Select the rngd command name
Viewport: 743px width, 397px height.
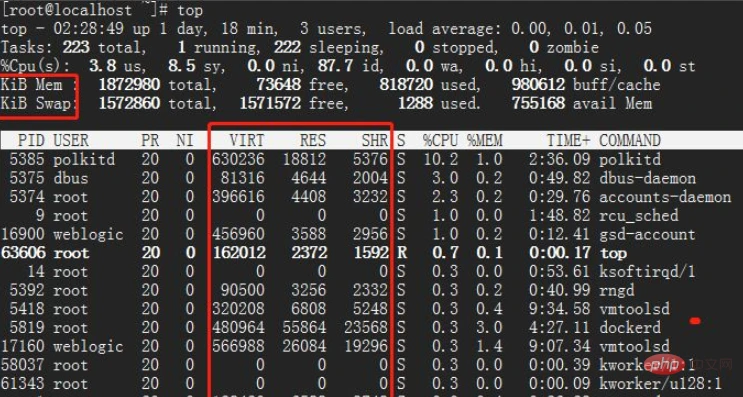616,290
